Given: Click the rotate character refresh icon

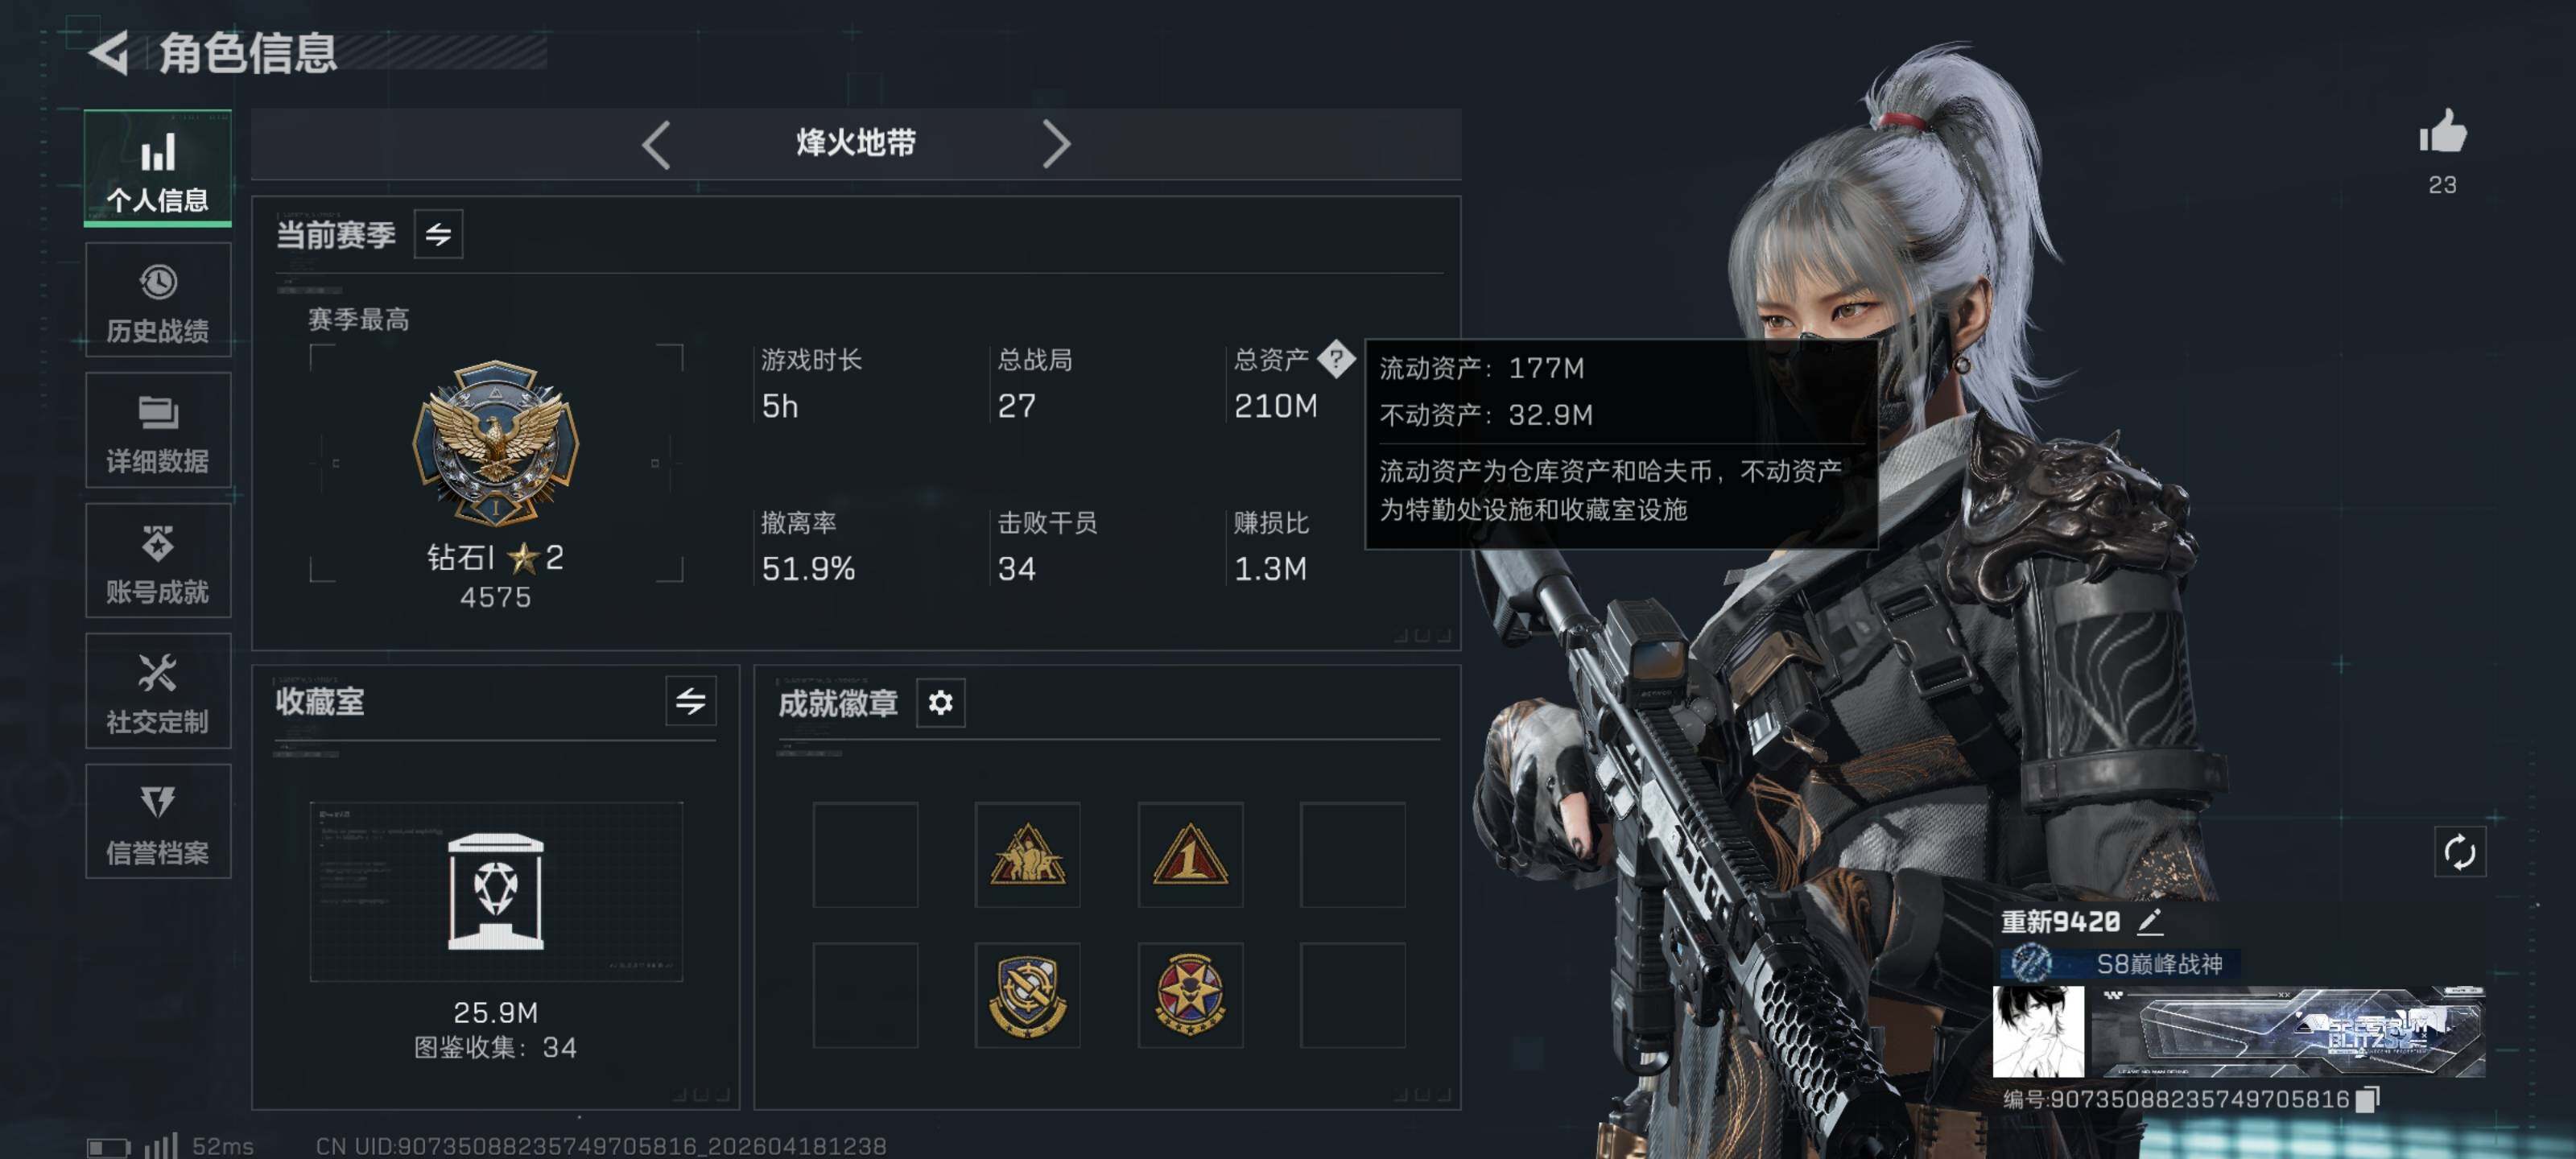Looking at the screenshot, I should coord(2459,853).
